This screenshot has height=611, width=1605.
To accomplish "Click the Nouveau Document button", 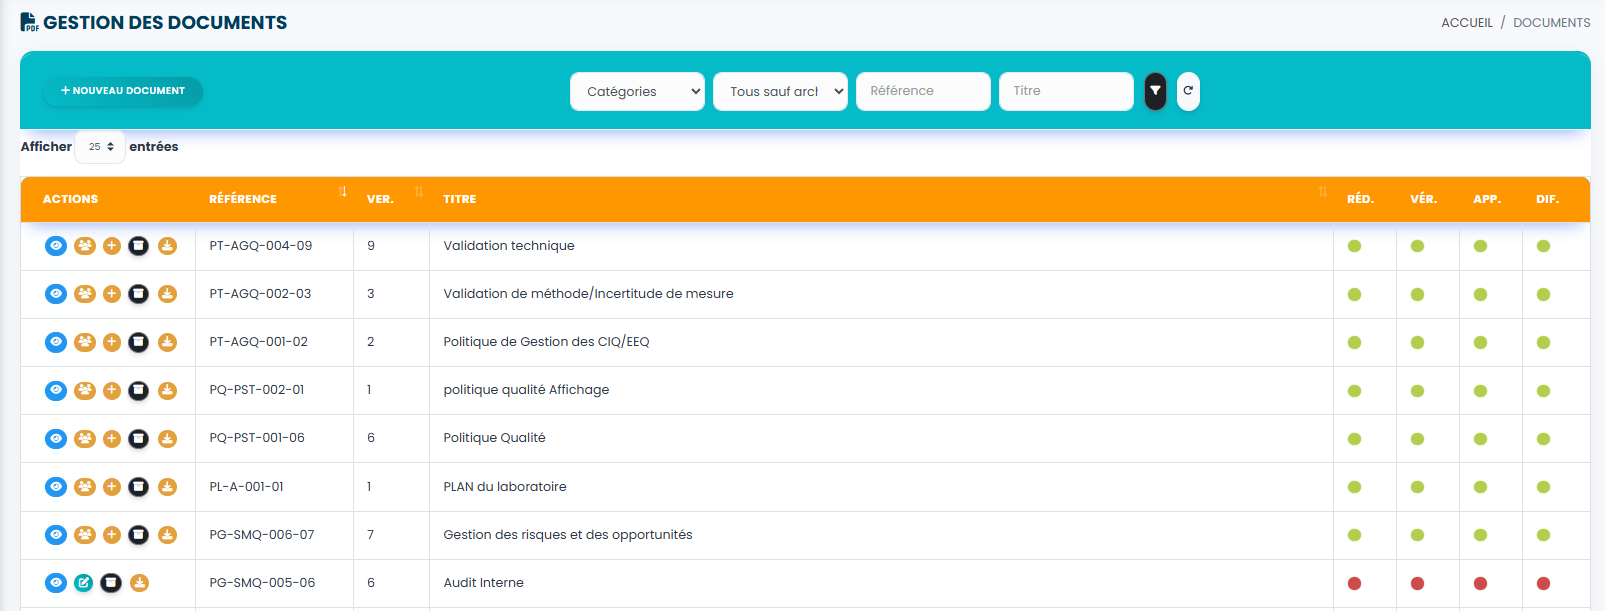I will pos(123,91).
